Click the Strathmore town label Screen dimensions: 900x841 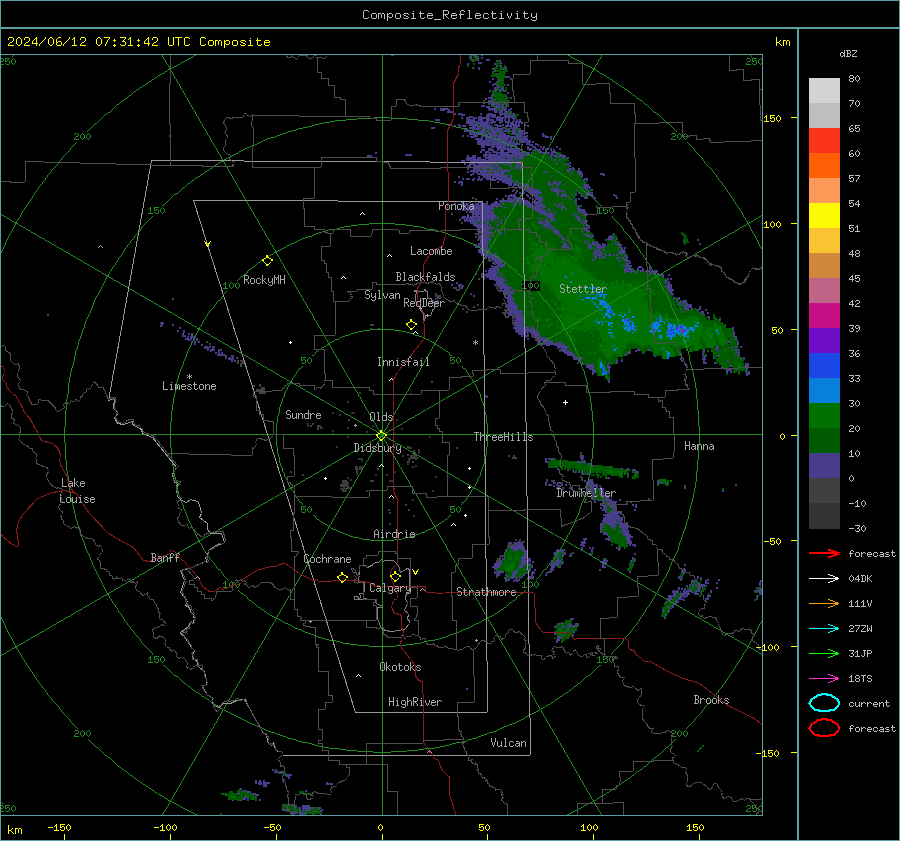(486, 592)
